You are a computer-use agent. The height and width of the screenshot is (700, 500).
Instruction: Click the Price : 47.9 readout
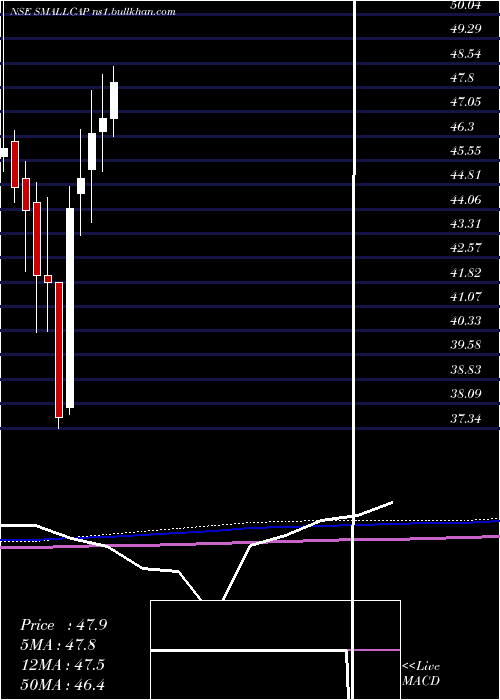(63, 625)
